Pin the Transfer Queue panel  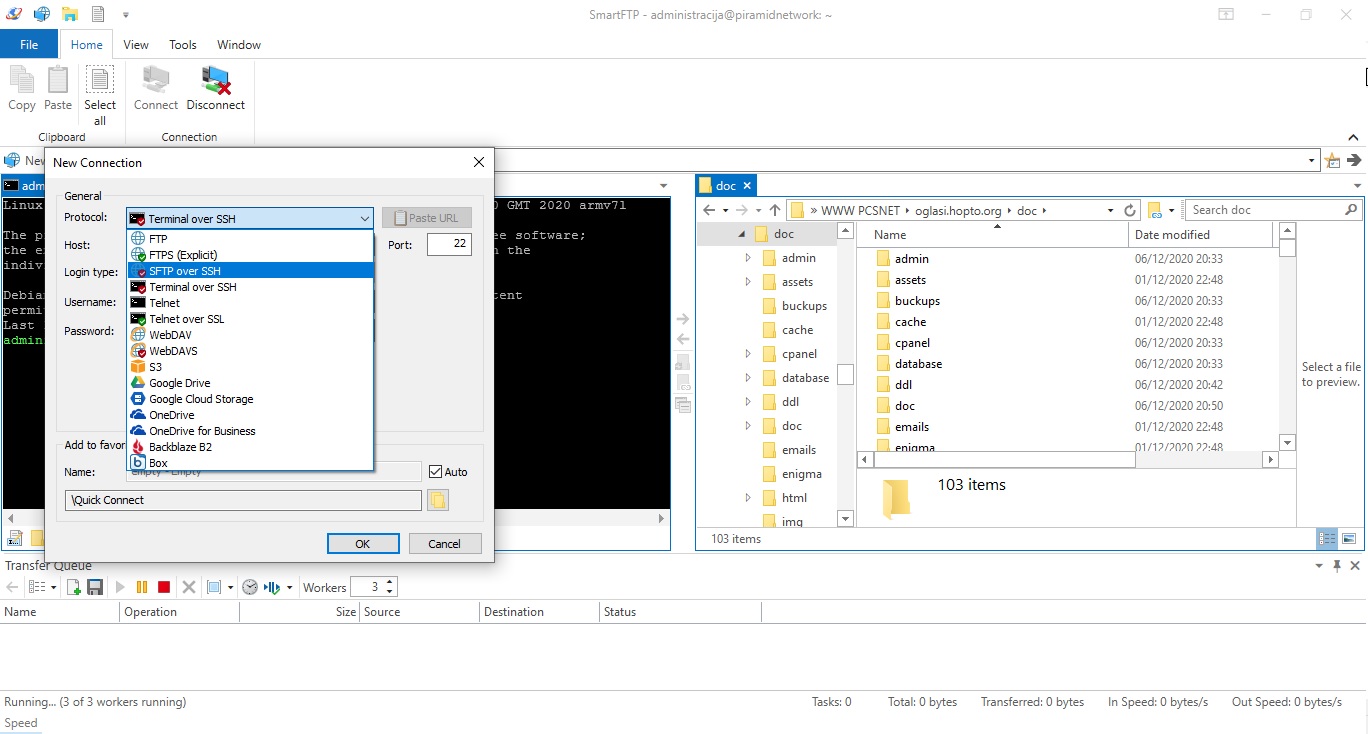click(x=1337, y=566)
